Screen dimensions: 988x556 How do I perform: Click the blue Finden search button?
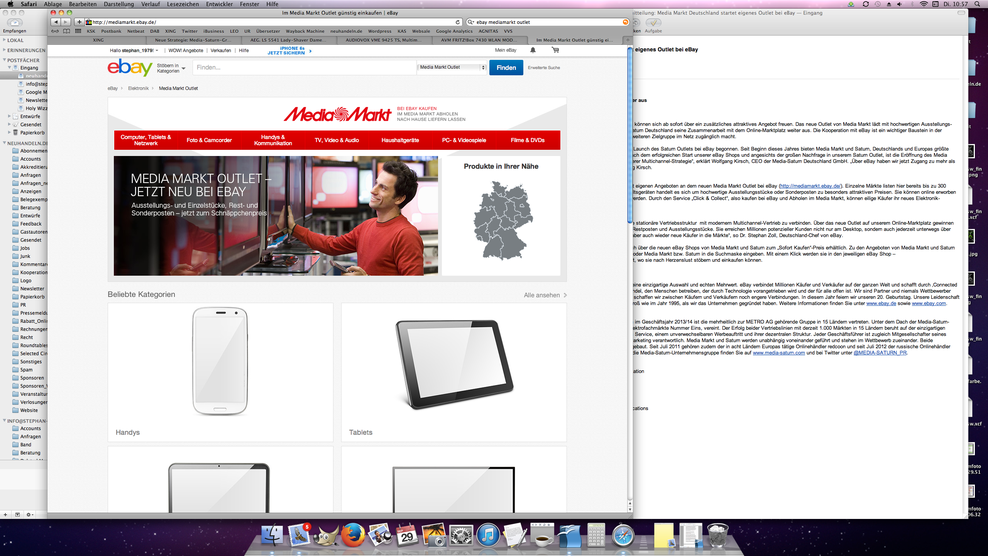tap(506, 67)
